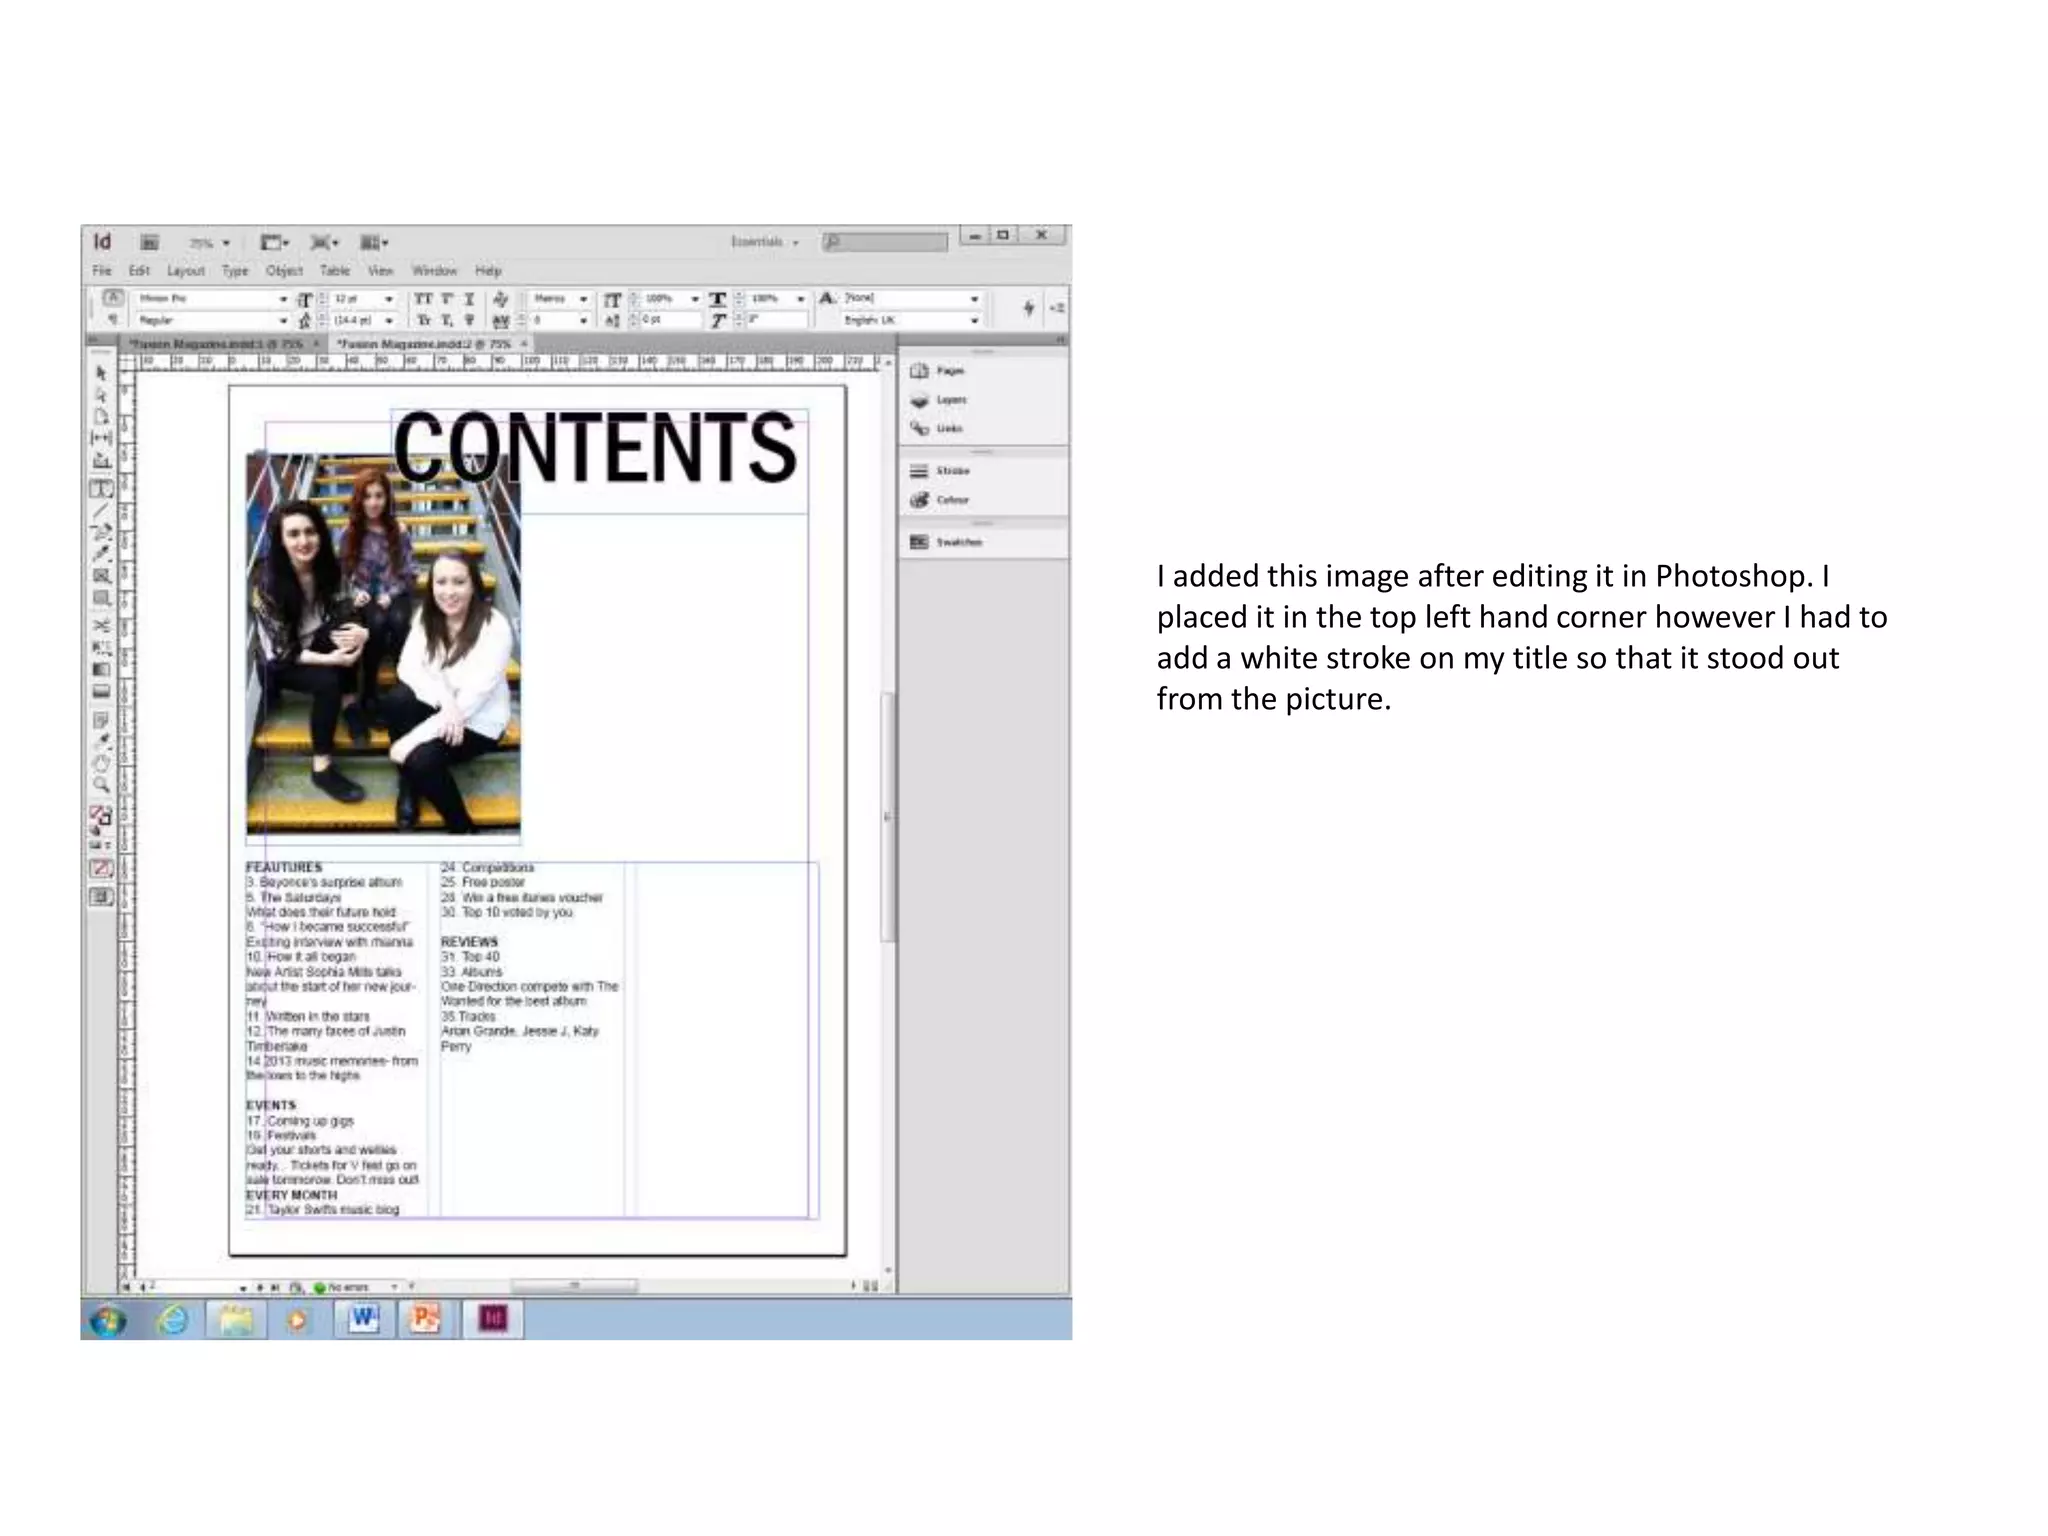Toggle All Caps text formatting

(x=424, y=299)
